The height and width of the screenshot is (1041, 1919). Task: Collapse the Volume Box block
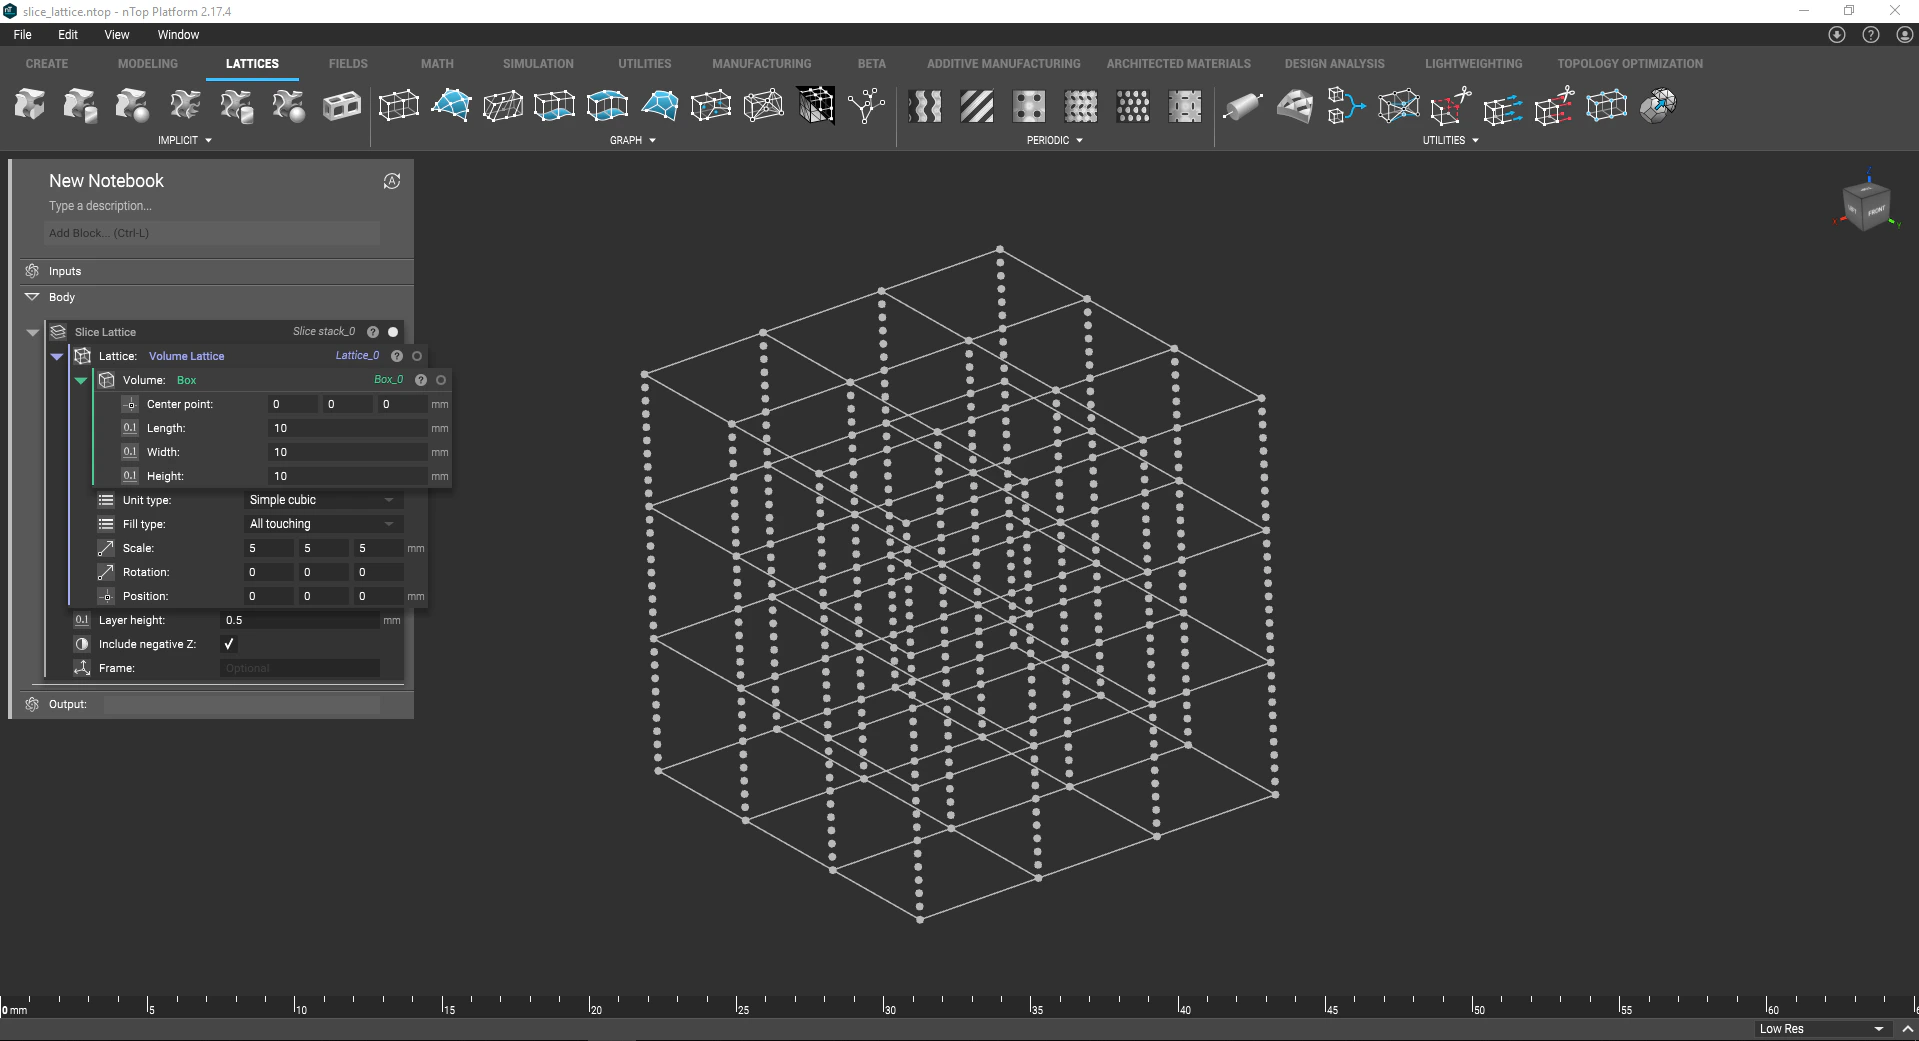(x=80, y=380)
